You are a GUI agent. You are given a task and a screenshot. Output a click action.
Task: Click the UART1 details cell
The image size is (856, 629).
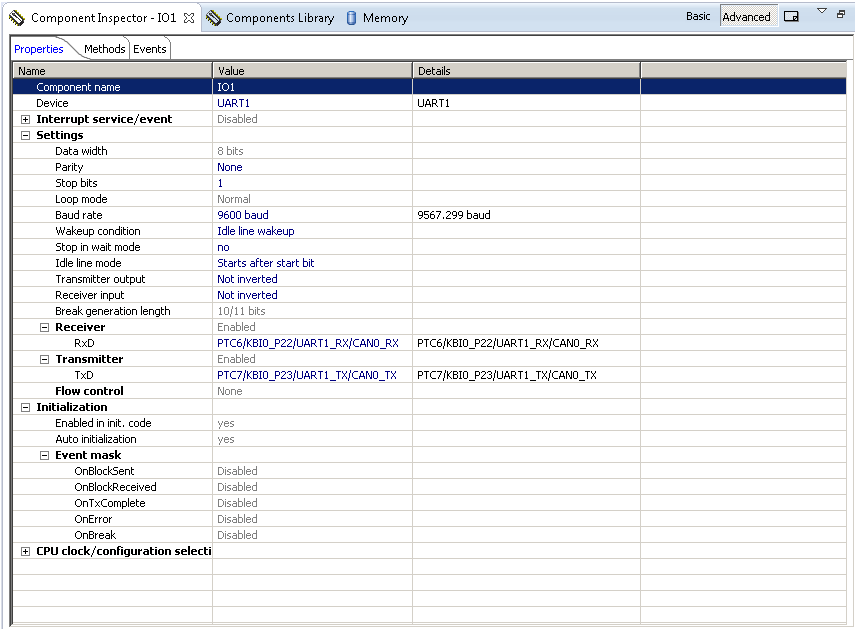526,103
